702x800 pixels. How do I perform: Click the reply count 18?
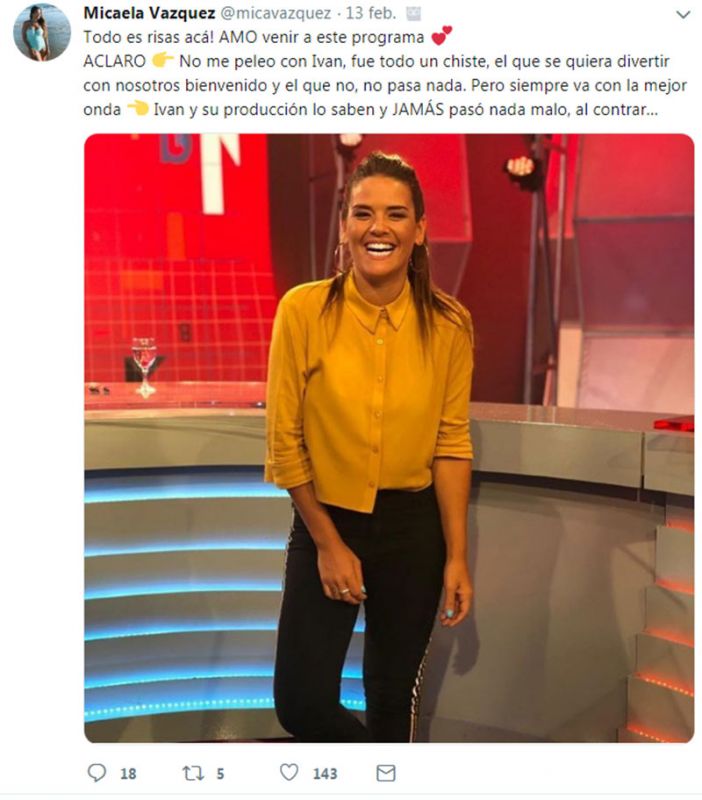tap(128, 774)
